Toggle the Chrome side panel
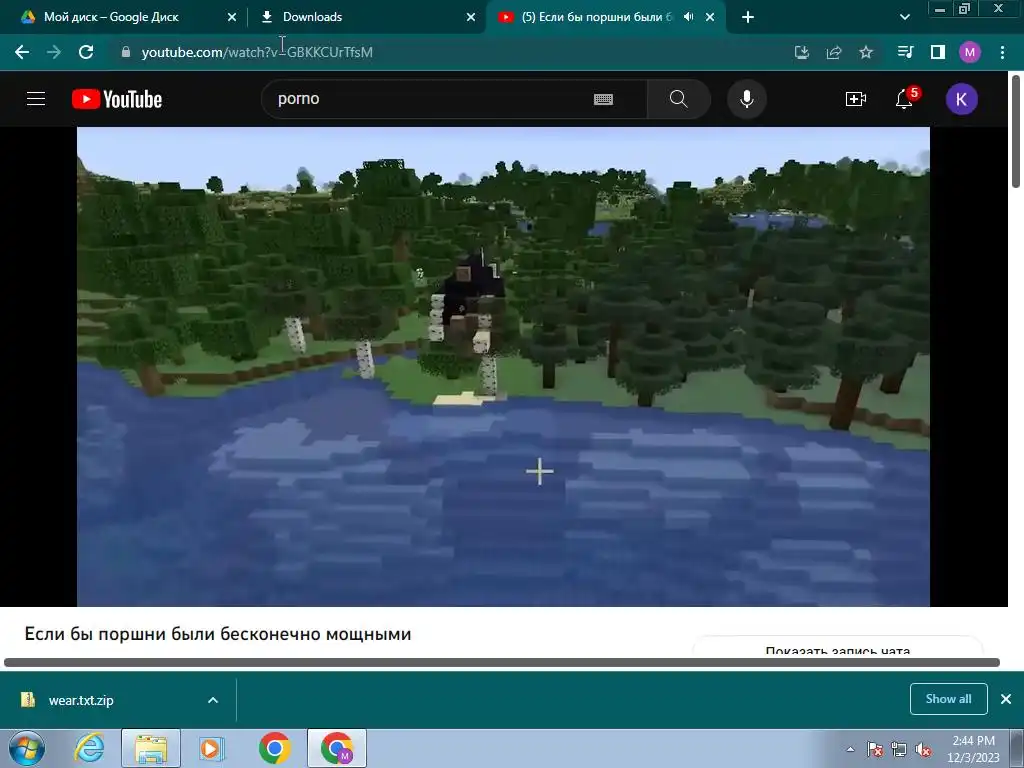1024x768 pixels. (938, 52)
